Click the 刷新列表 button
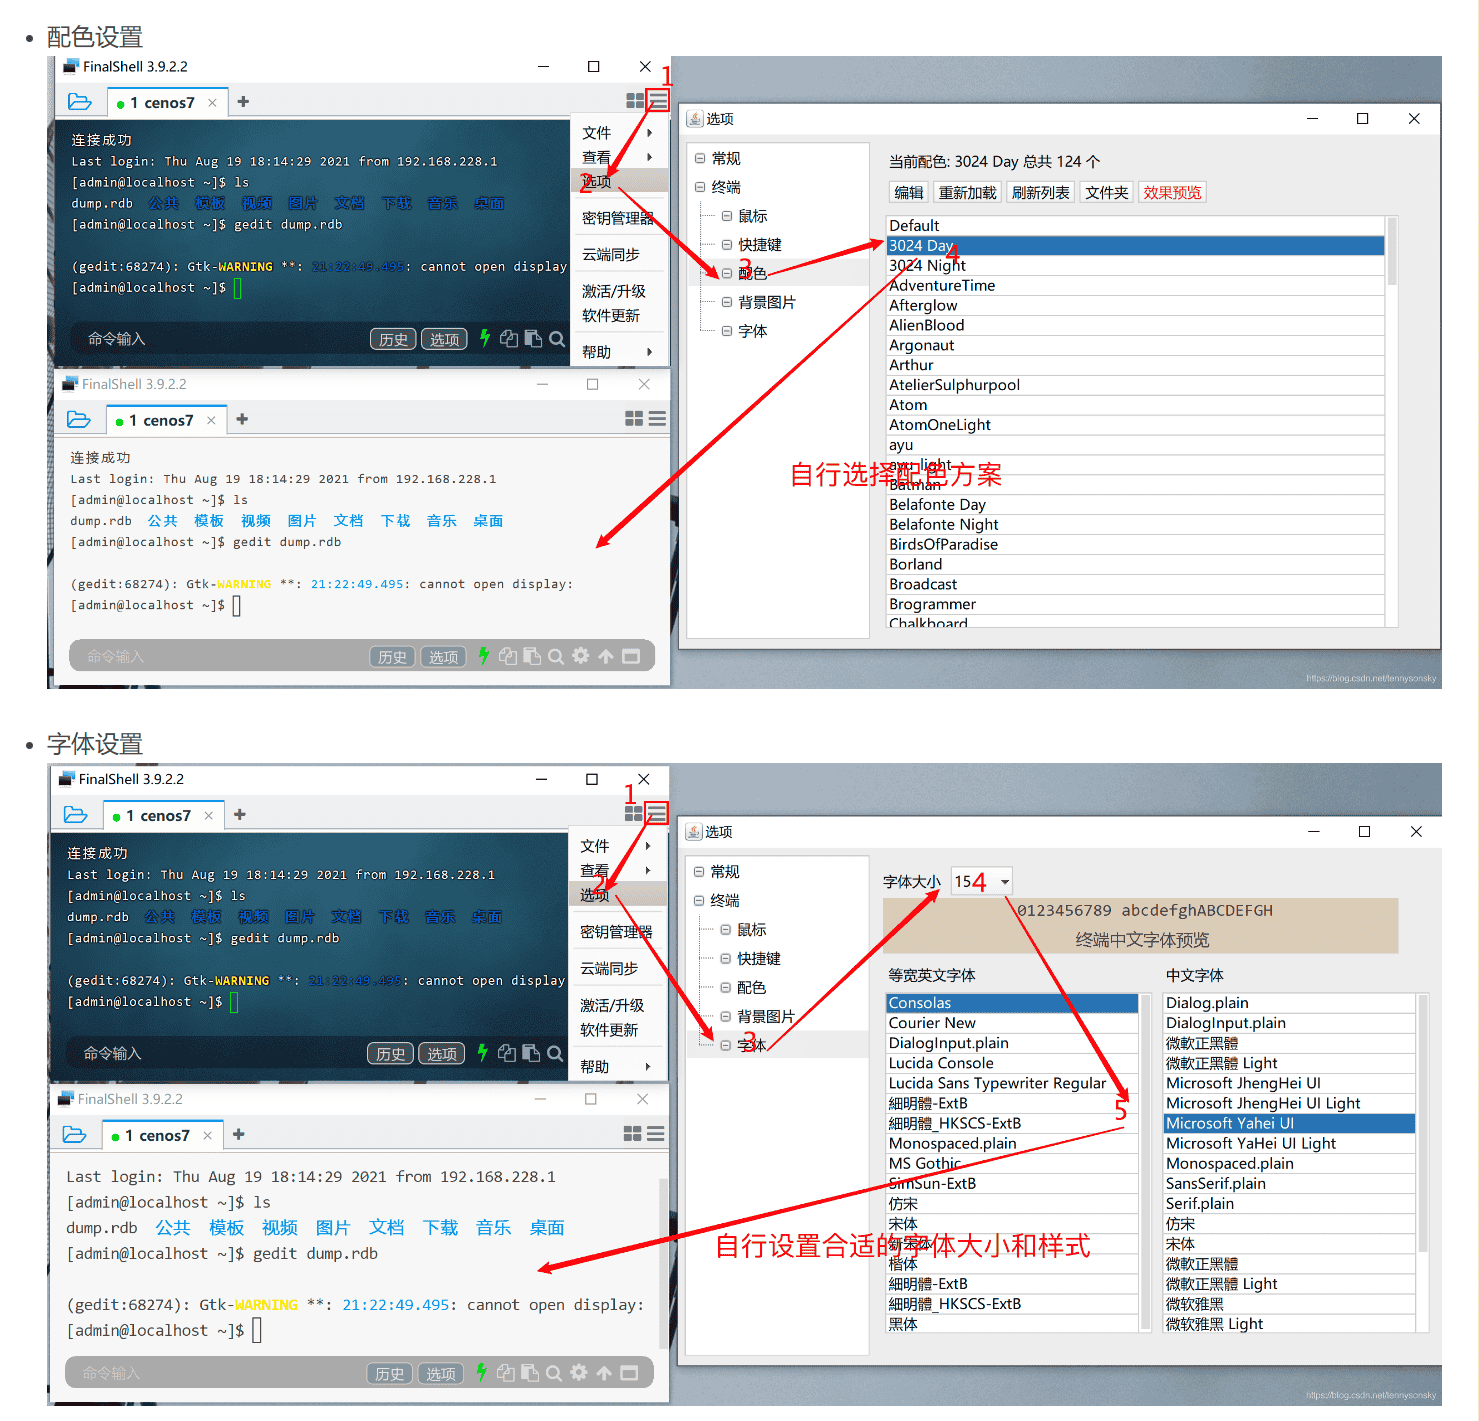 (1040, 192)
